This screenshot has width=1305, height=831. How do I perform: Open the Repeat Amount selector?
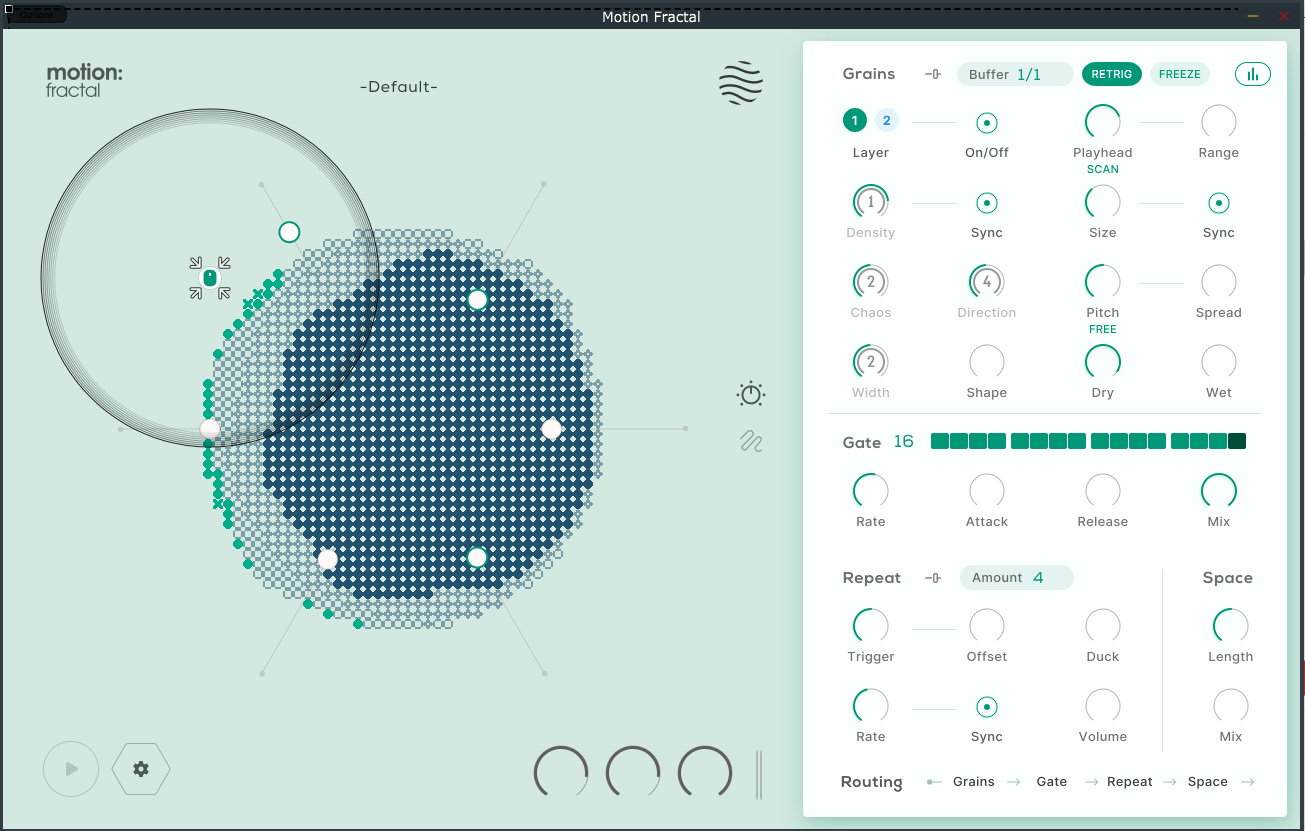click(x=1017, y=578)
